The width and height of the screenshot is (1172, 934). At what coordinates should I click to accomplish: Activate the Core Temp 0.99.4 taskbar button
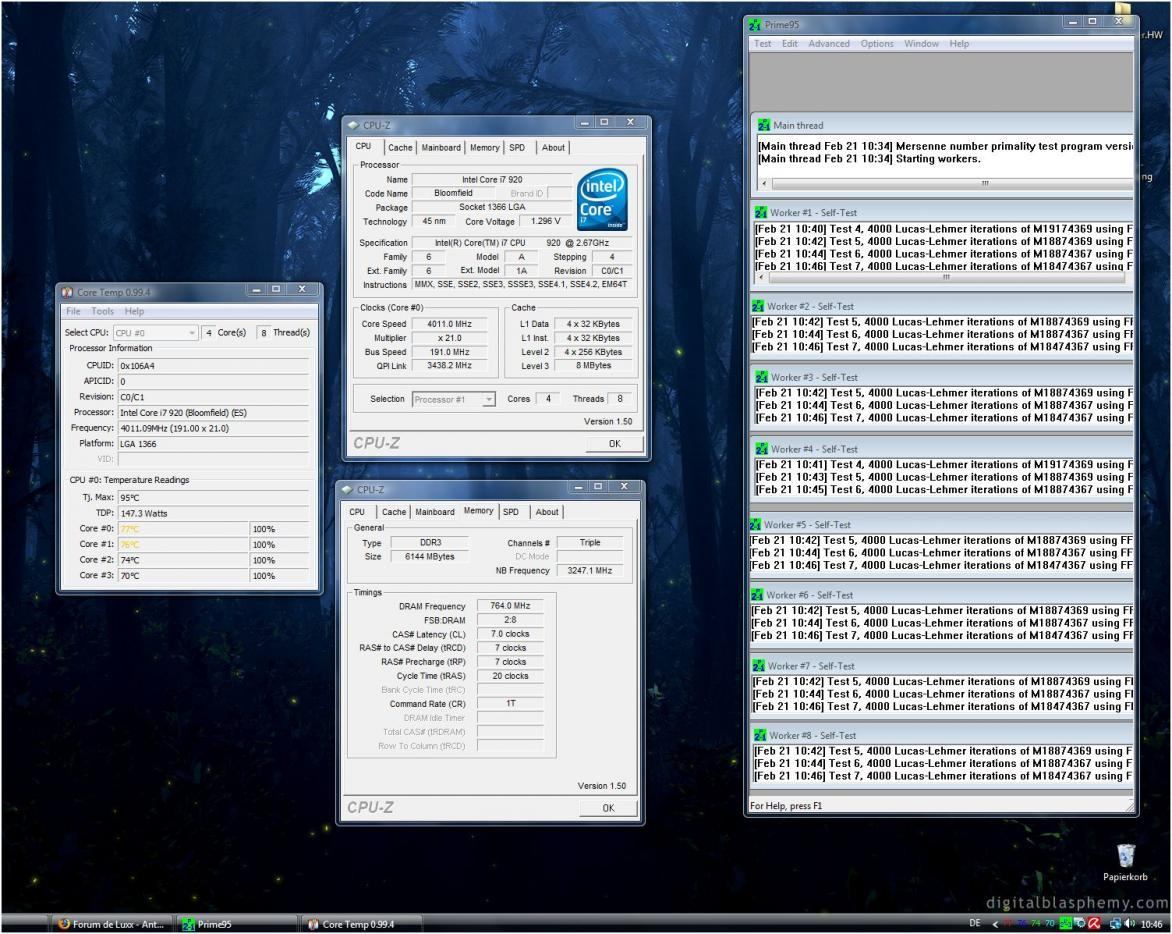tap(363, 924)
